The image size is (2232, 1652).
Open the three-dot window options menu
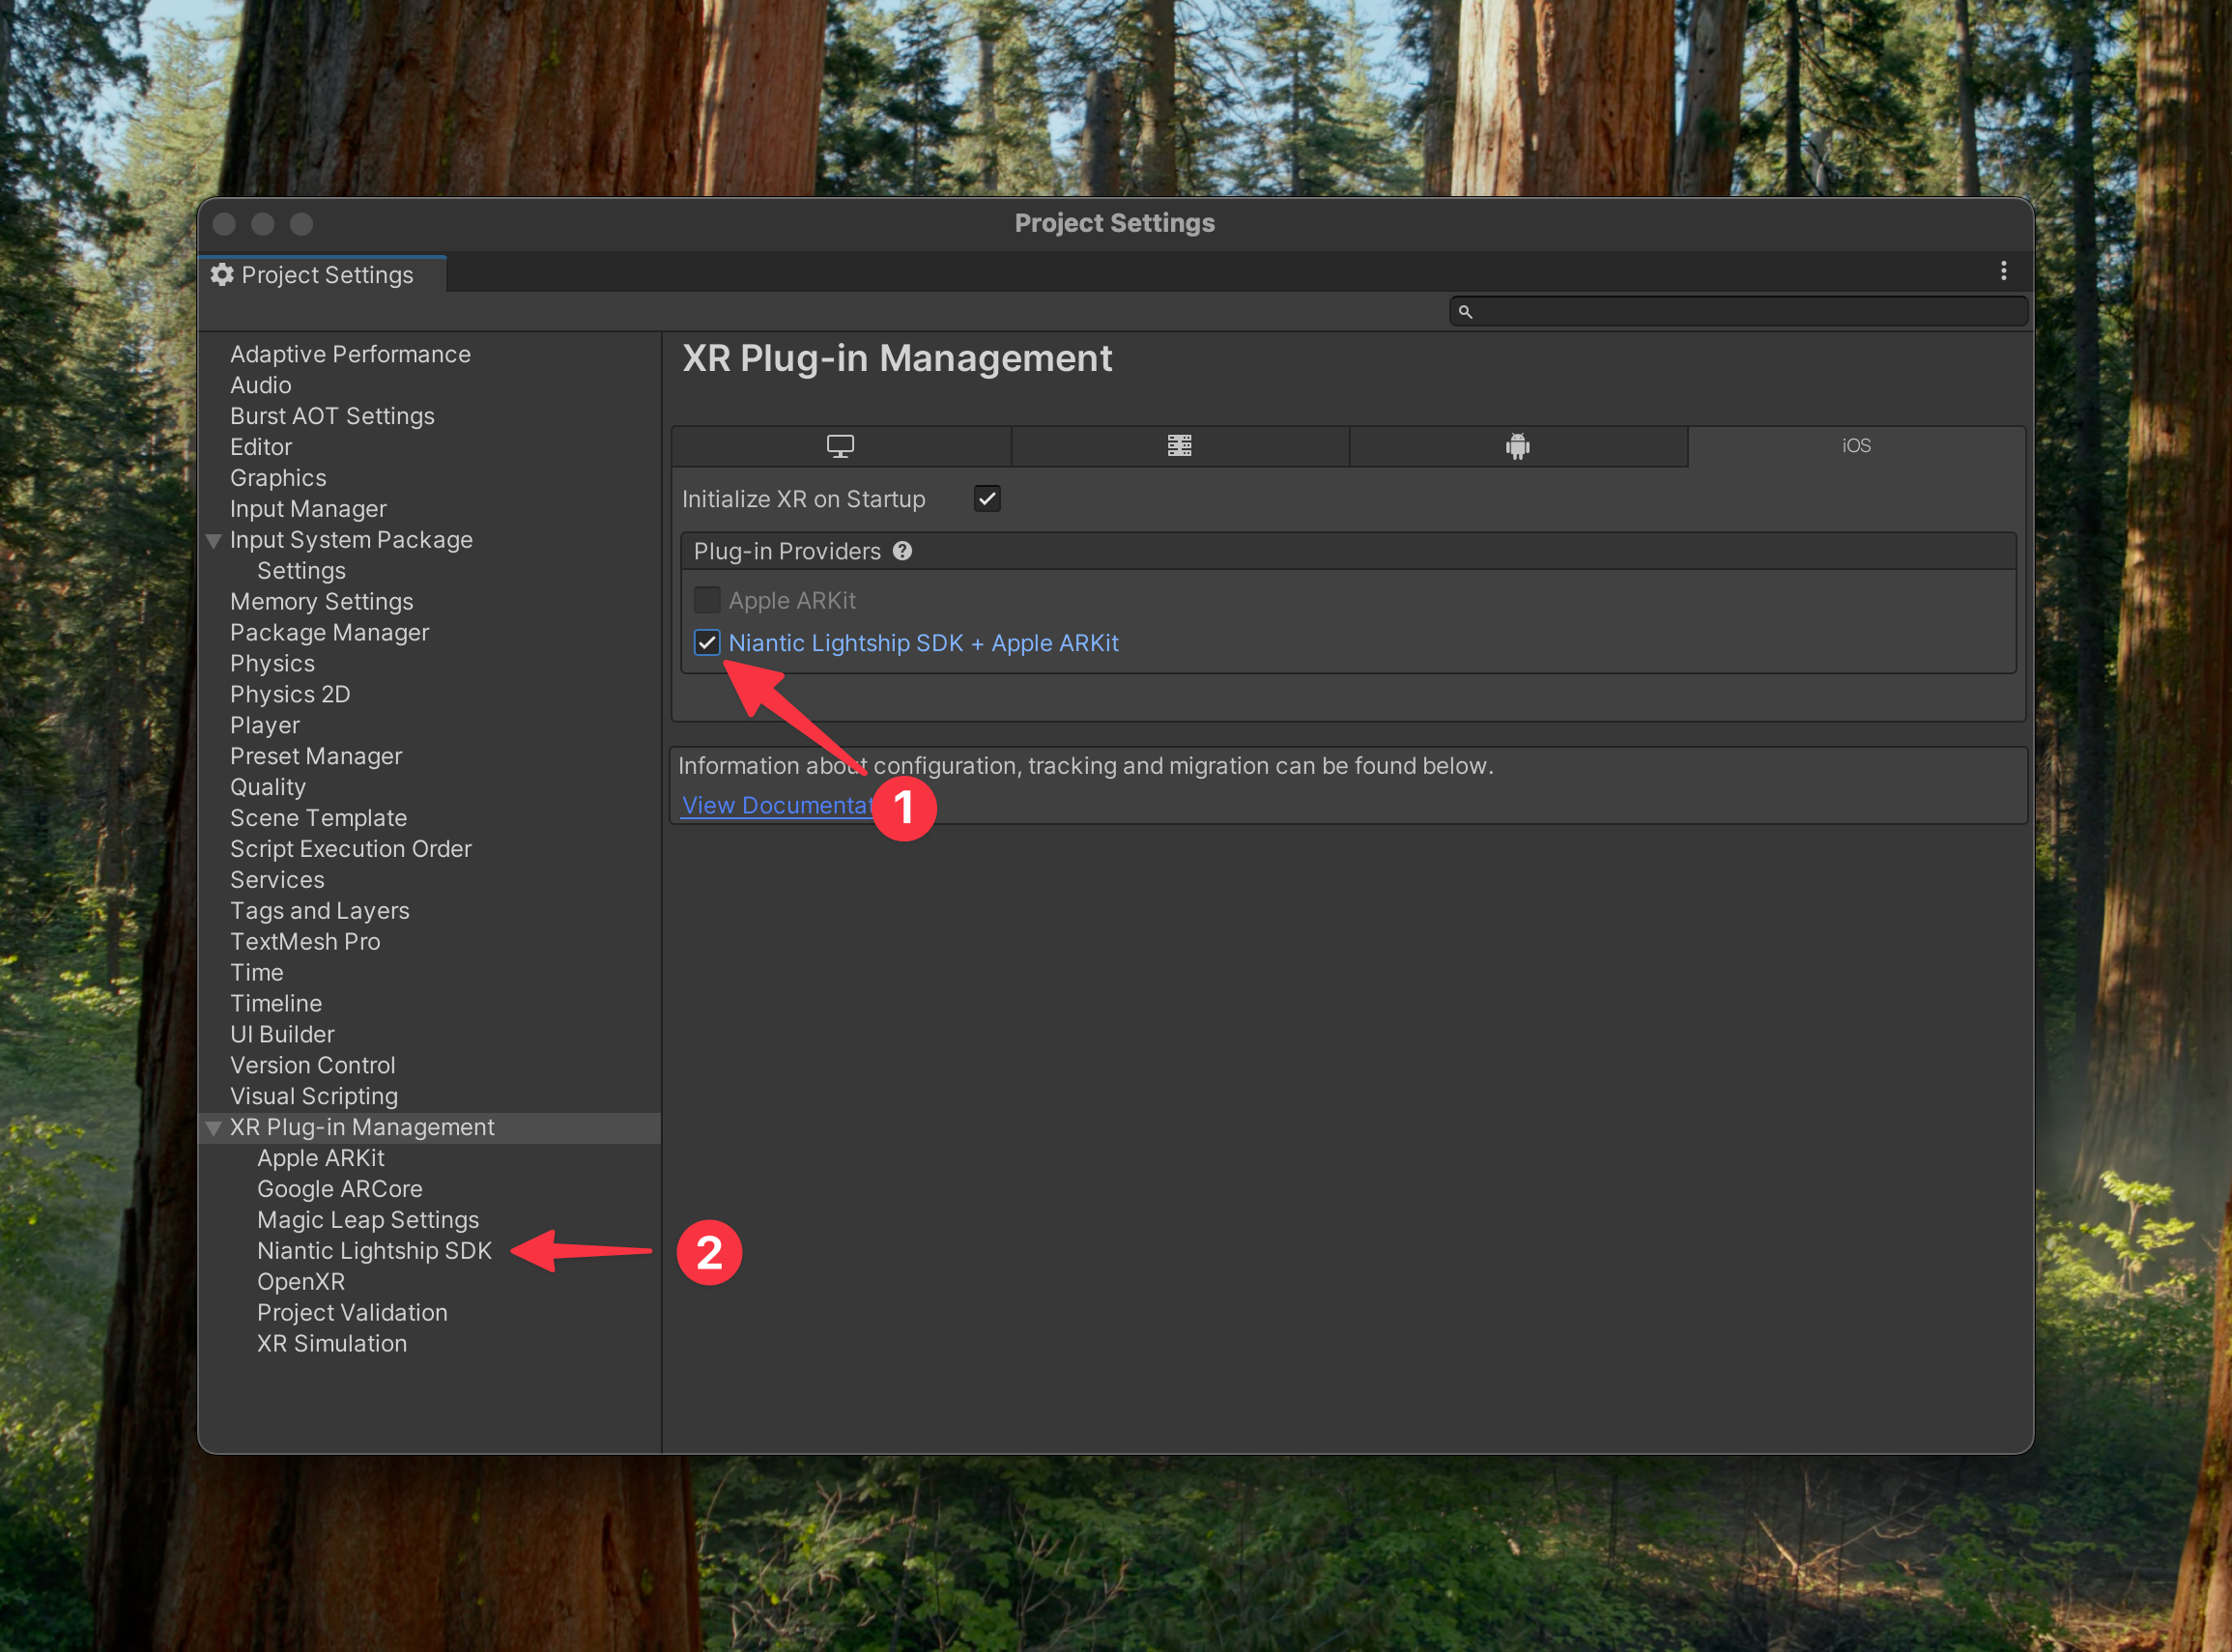[2003, 271]
